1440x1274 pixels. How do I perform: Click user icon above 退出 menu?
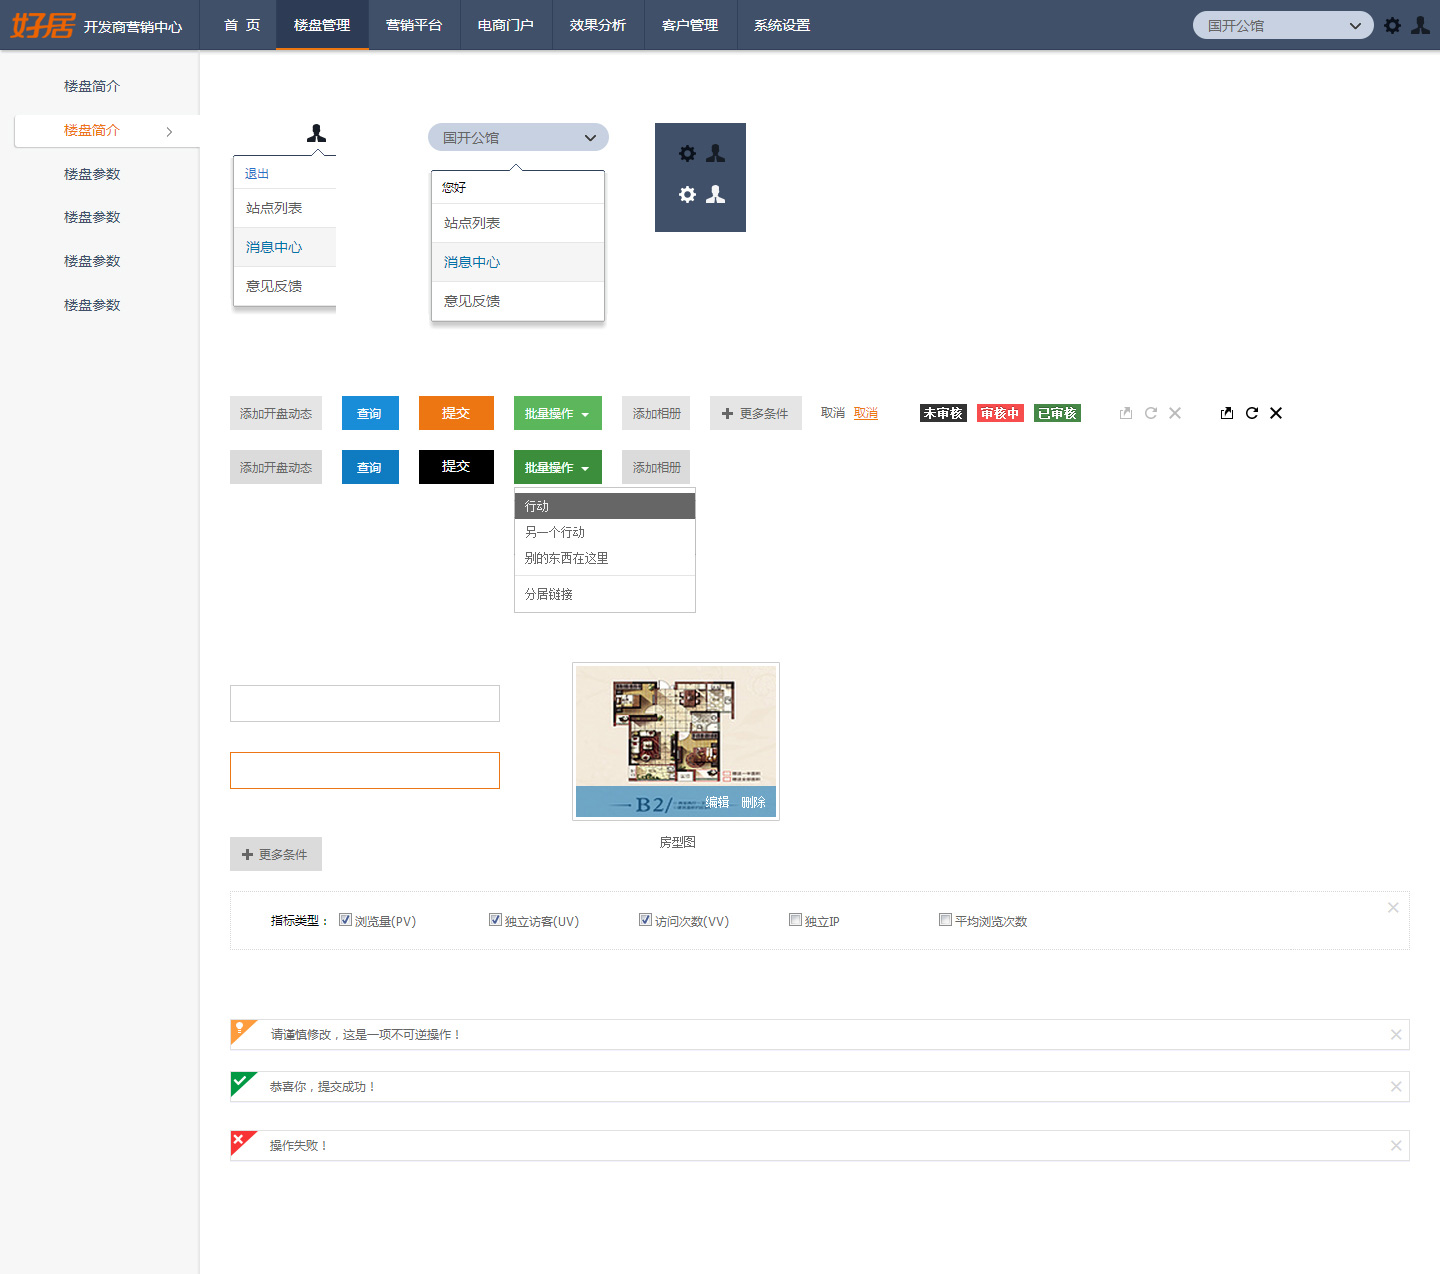coord(316,133)
